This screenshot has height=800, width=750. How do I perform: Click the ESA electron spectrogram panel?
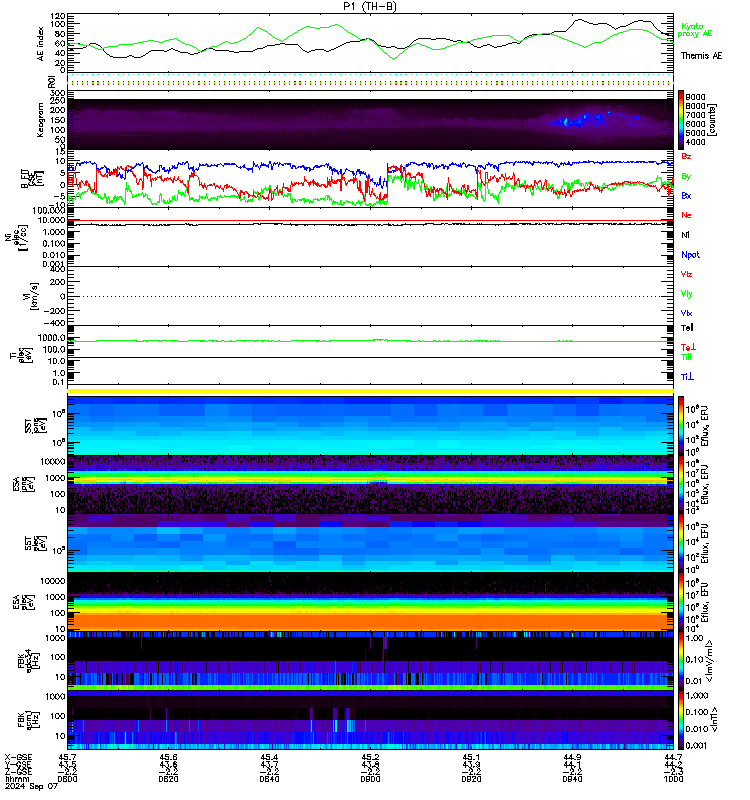370,602
